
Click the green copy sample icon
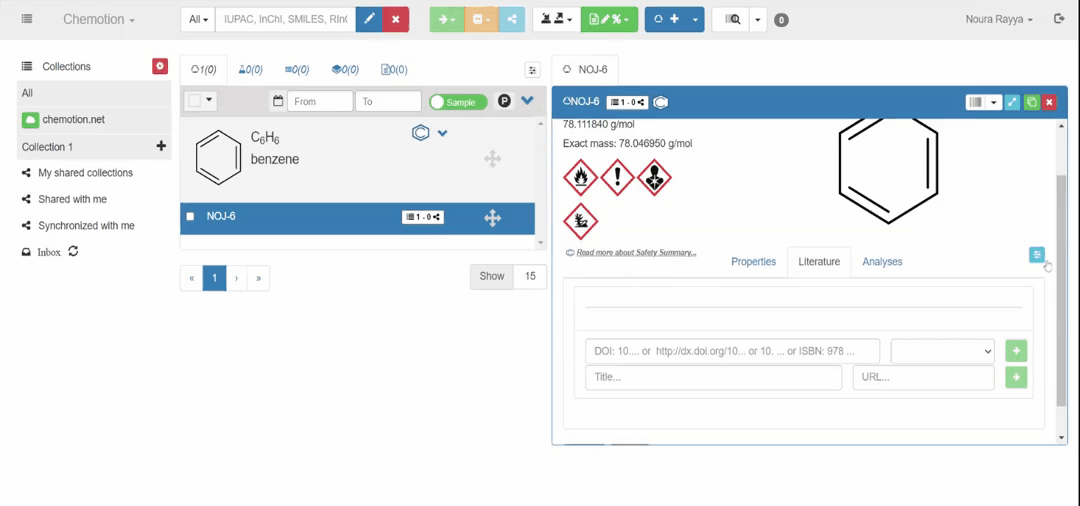[x=1031, y=102]
